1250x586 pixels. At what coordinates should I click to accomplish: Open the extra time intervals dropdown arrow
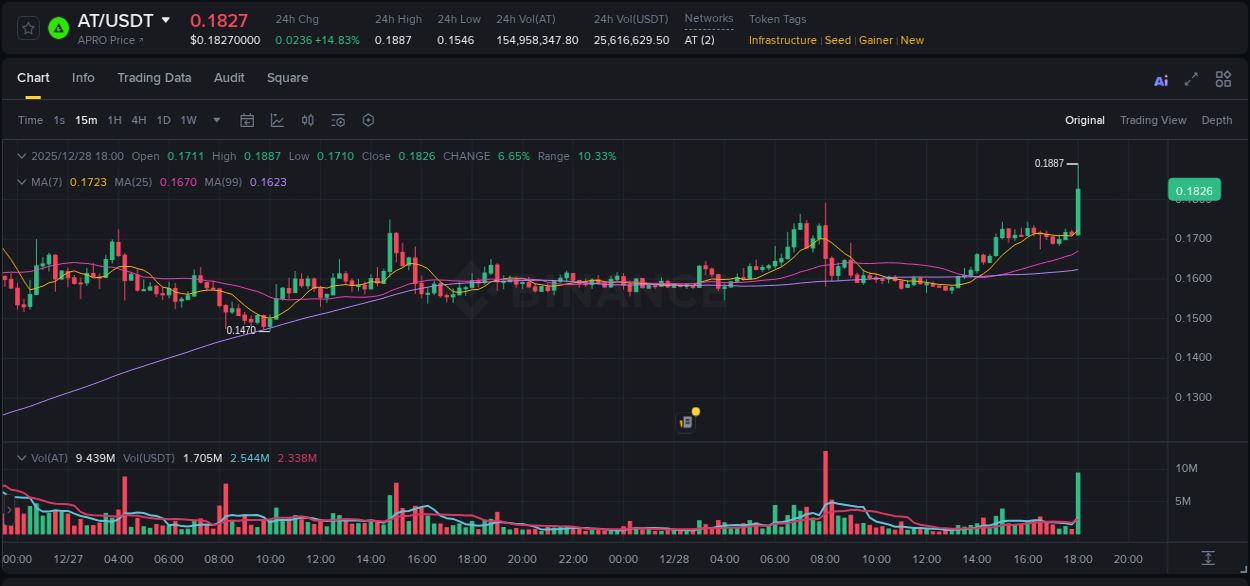215,120
